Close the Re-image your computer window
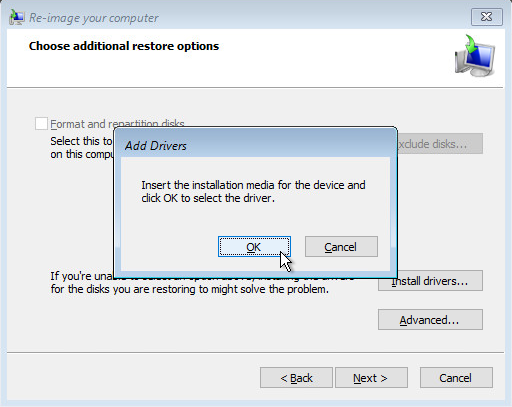This screenshot has height=407, width=512. point(487,17)
